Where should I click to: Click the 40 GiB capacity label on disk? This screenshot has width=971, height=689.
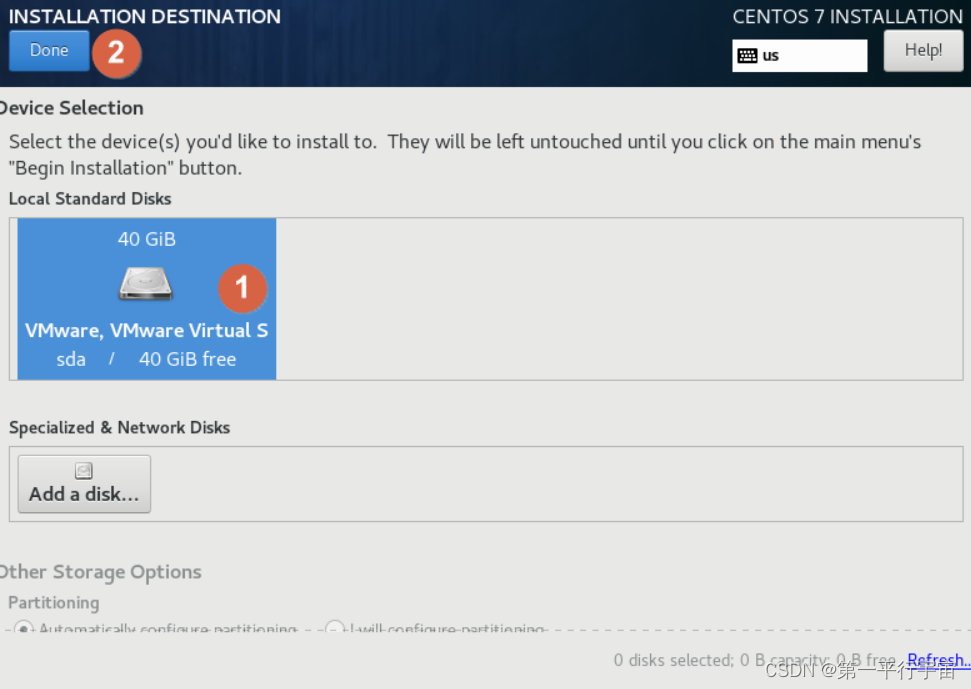147,239
